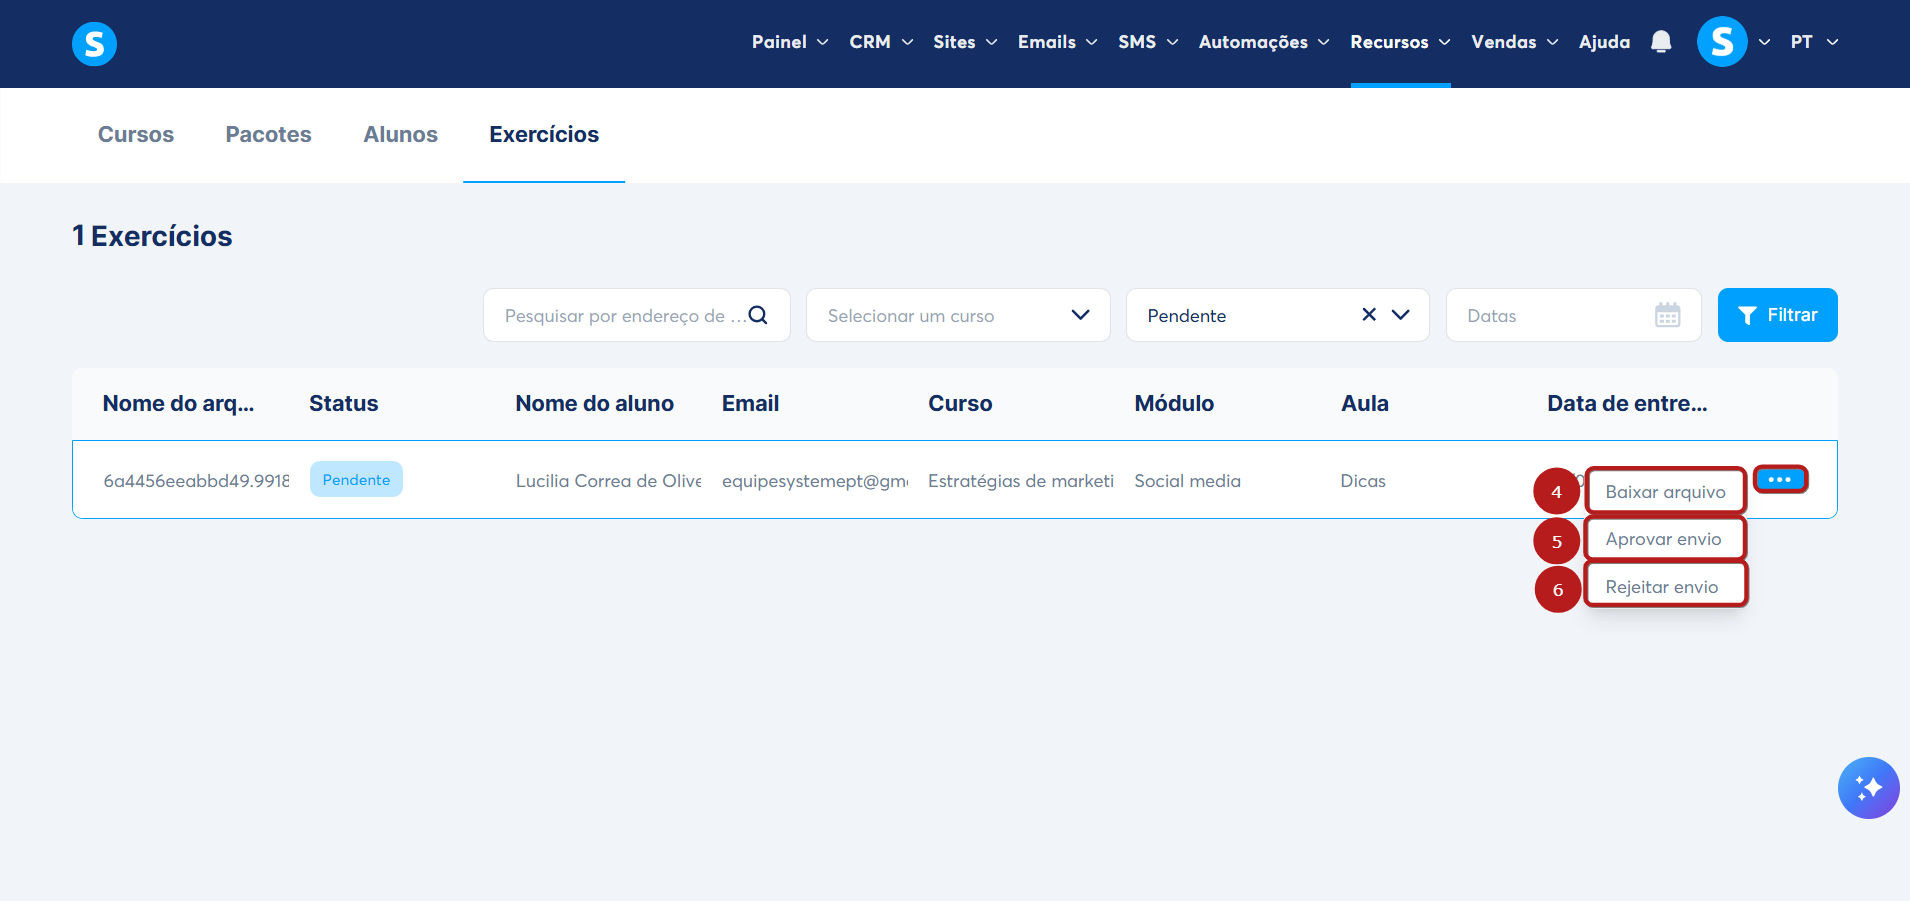Click the Nome do aluno column header
Image resolution: width=1910 pixels, height=901 pixels.
coord(594,403)
